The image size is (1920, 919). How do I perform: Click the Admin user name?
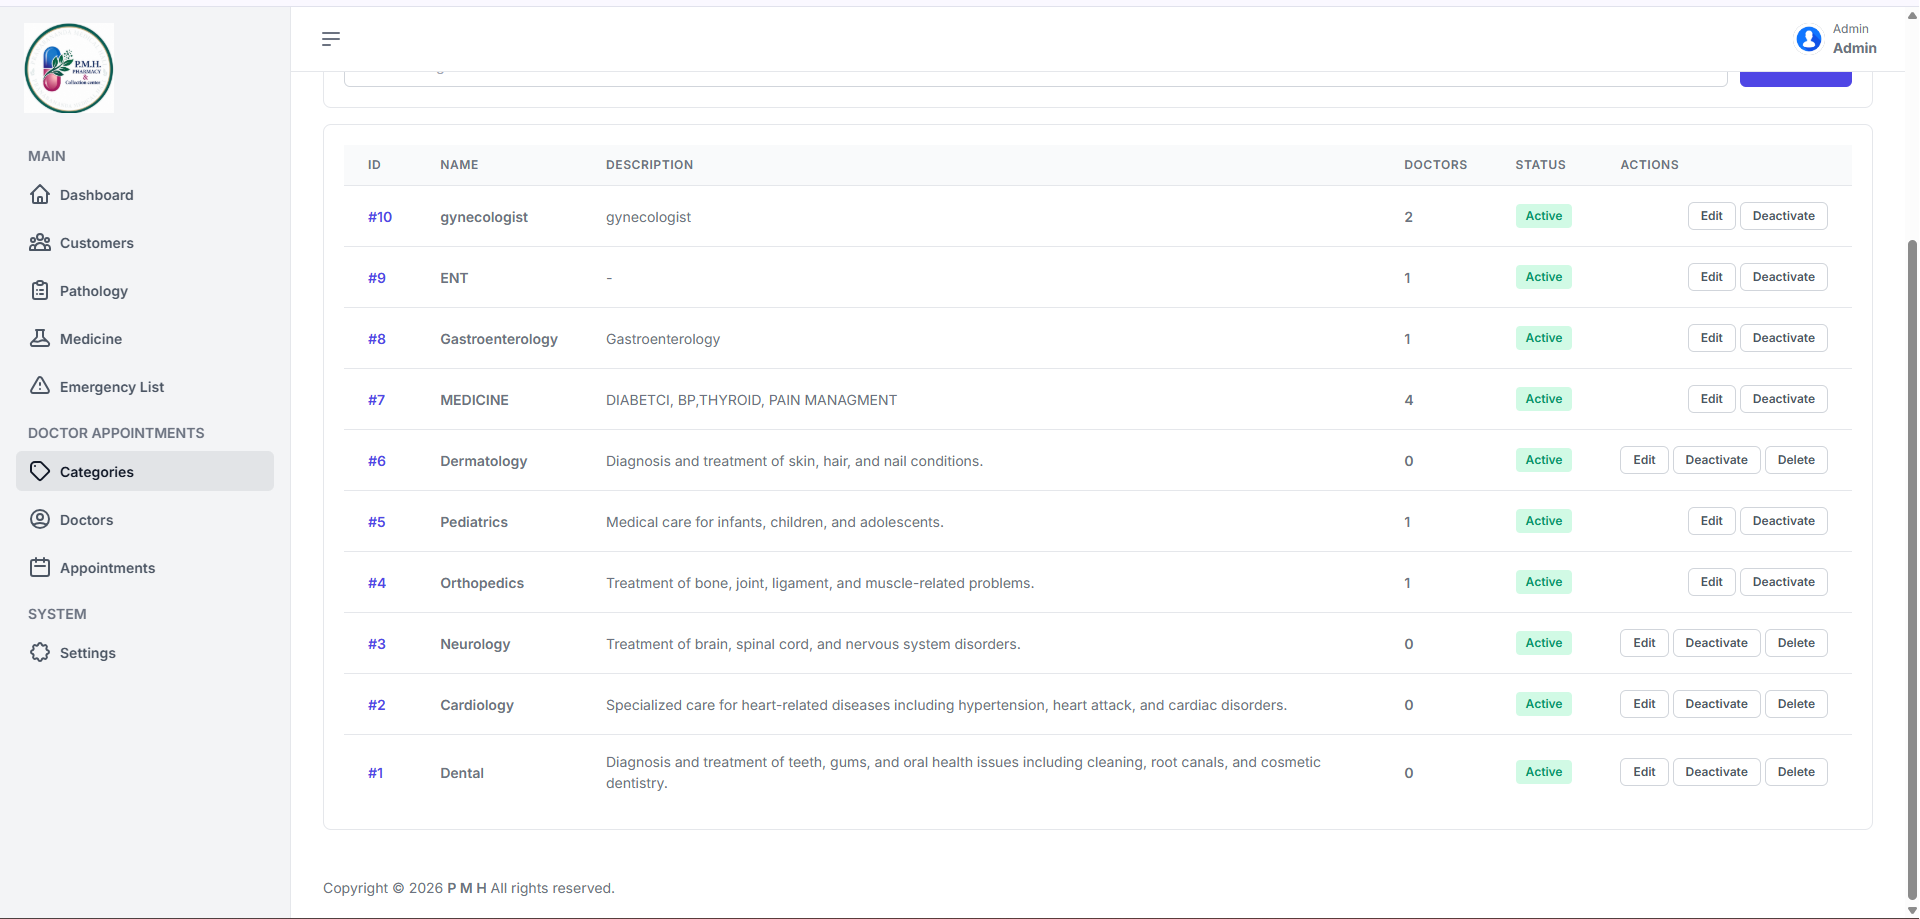tap(1854, 48)
